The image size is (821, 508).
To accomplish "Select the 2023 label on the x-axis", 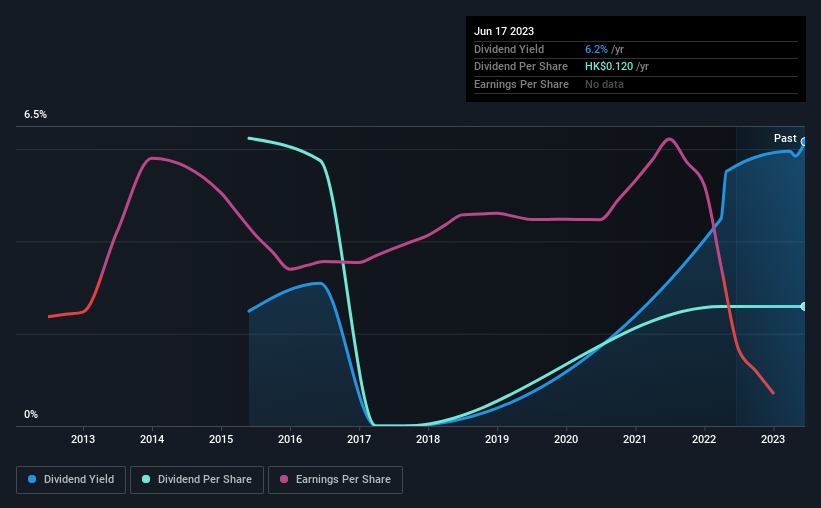I will click(x=773, y=439).
